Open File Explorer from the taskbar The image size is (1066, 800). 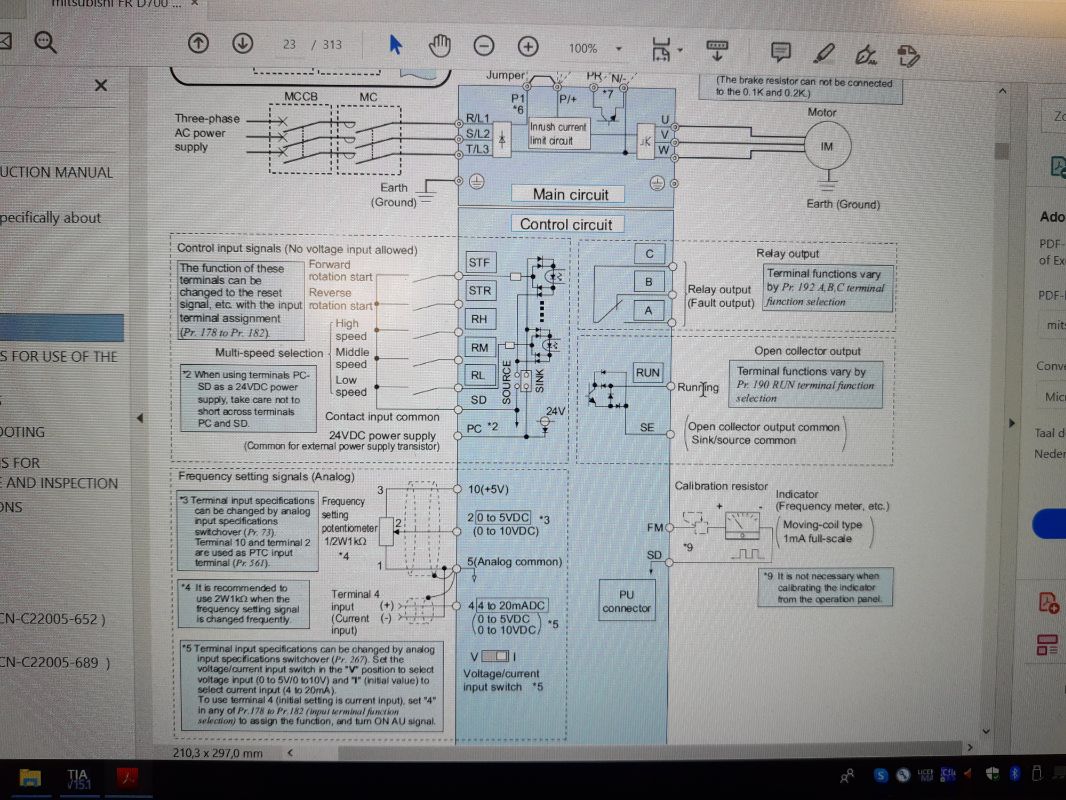click(x=30, y=777)
